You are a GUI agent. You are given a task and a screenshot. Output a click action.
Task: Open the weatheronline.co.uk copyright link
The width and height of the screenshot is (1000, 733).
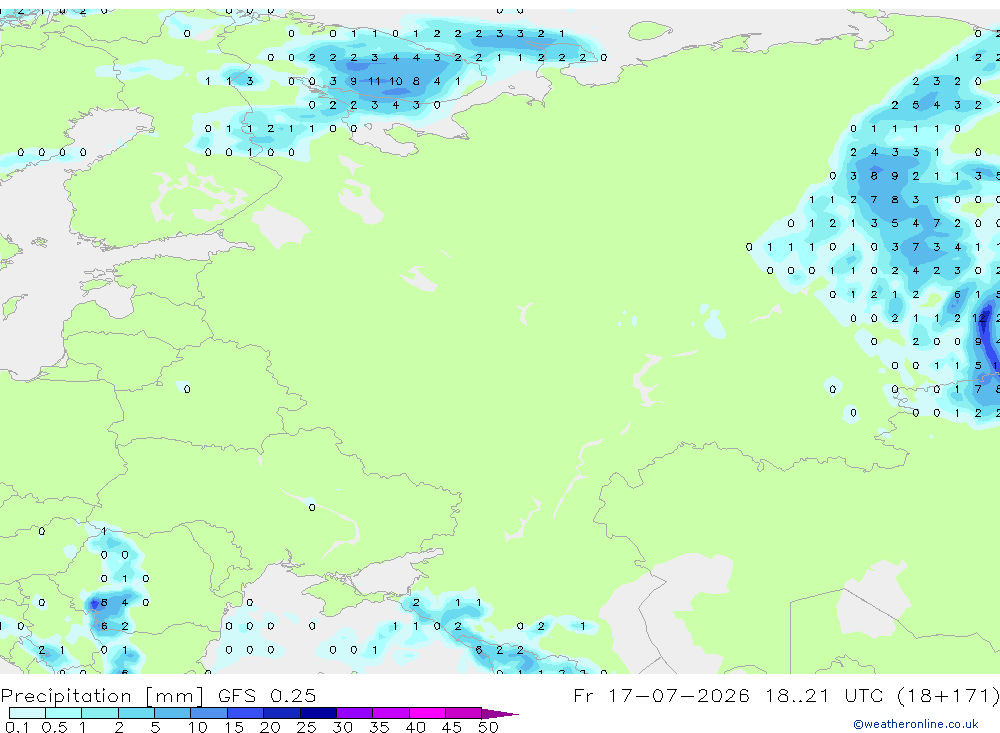pyautogui.click(x=915, y=724)
